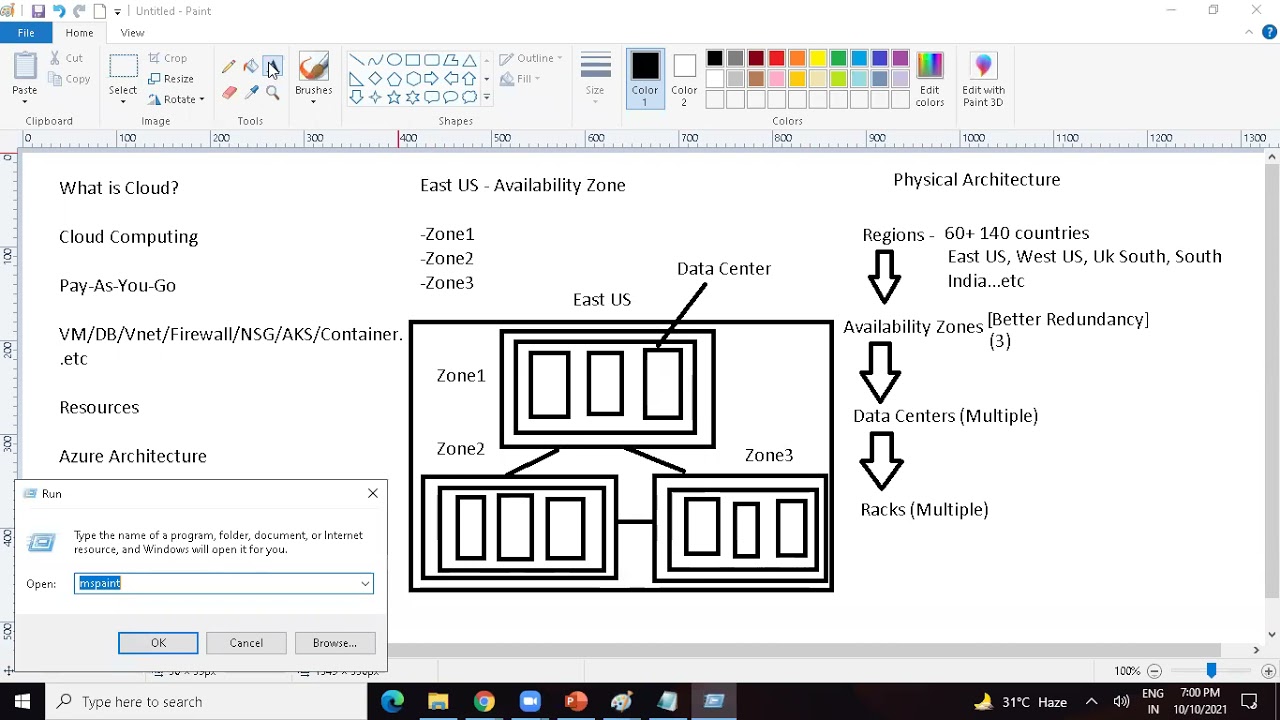1280x720 pixels.
Task: Choose the Rounded rectangle shape
Action: [432, 60]
